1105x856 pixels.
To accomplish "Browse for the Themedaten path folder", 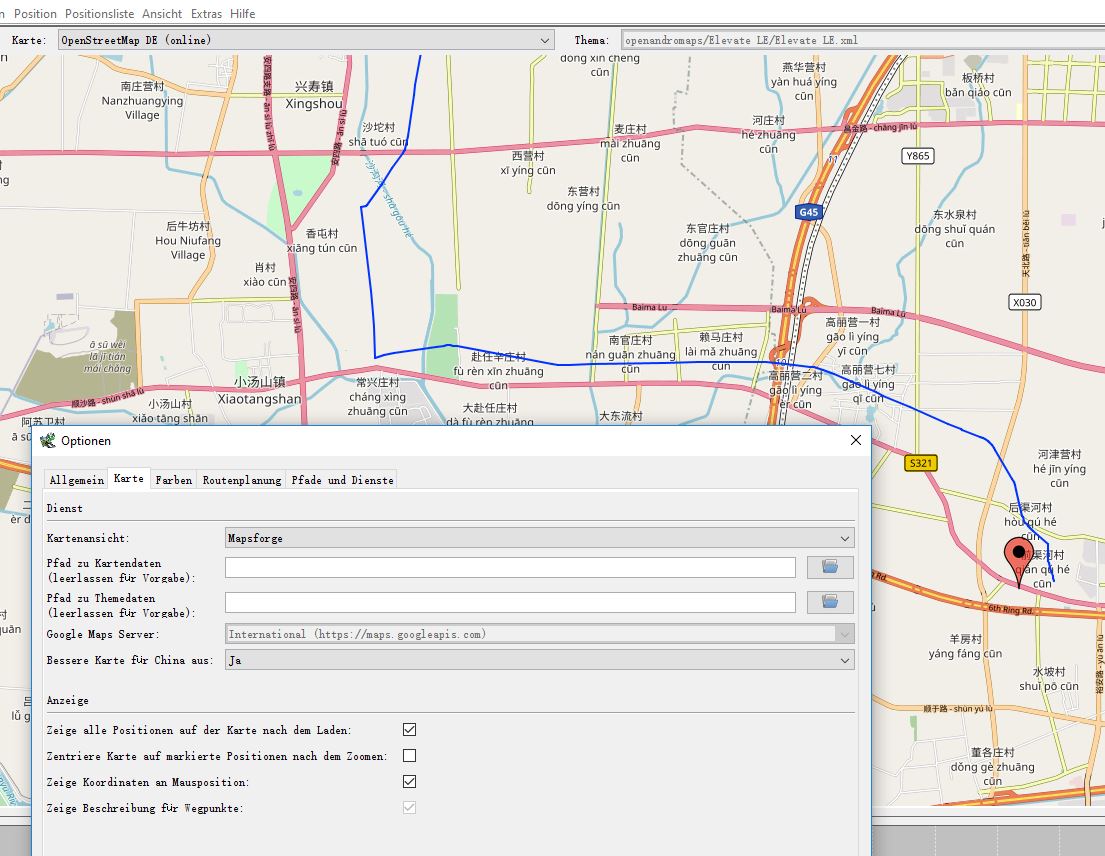I will click(x=829, y=602).
